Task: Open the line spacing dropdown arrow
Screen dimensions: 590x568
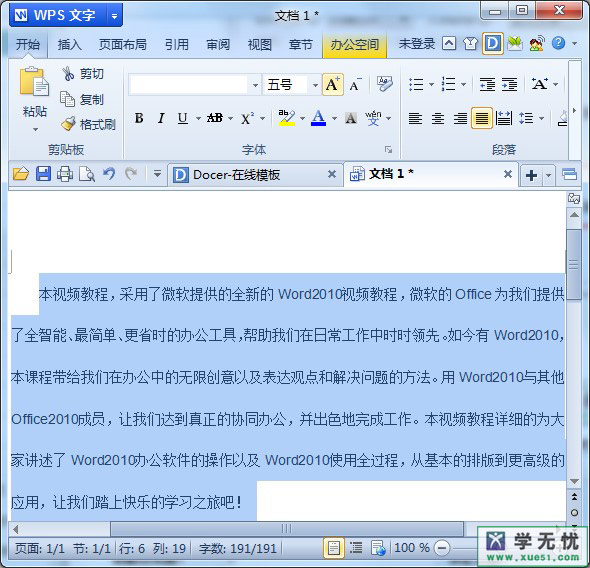Action: click(x=541, y=118)
